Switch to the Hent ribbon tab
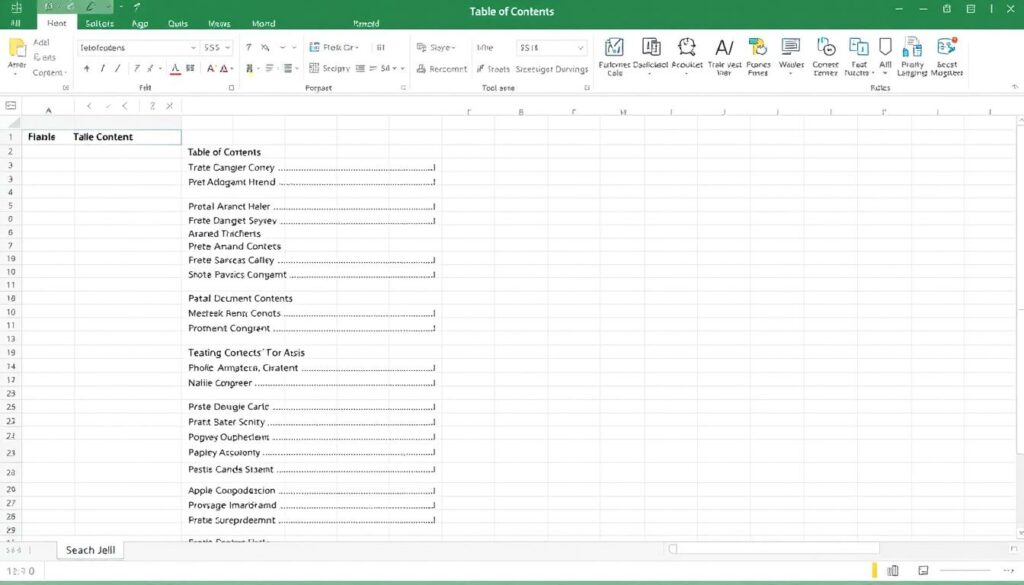The width and height of the screenshot is (1024, 585). 57,23
